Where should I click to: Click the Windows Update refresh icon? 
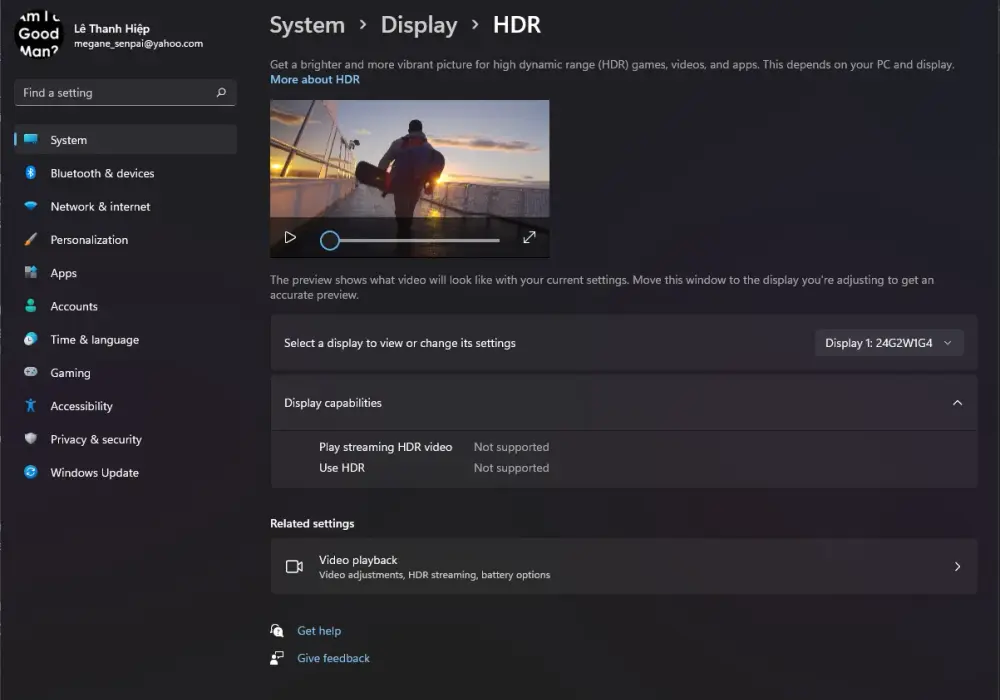pyautogui.click(x=31, y=472)
